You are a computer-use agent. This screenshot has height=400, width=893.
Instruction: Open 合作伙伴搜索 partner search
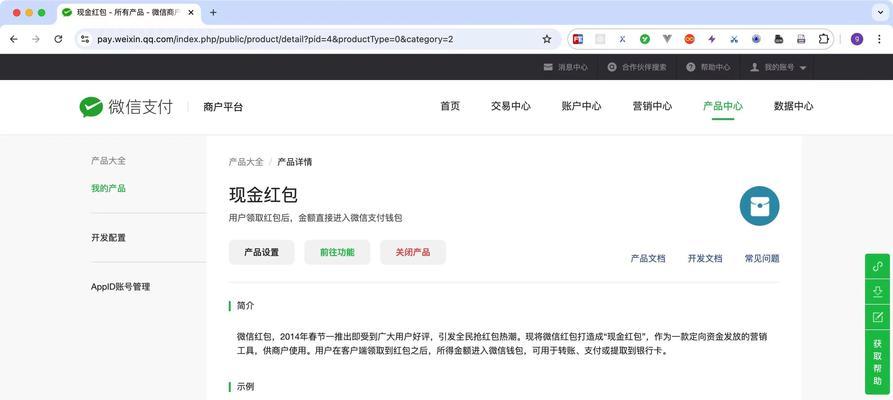[x=637, y=67]
